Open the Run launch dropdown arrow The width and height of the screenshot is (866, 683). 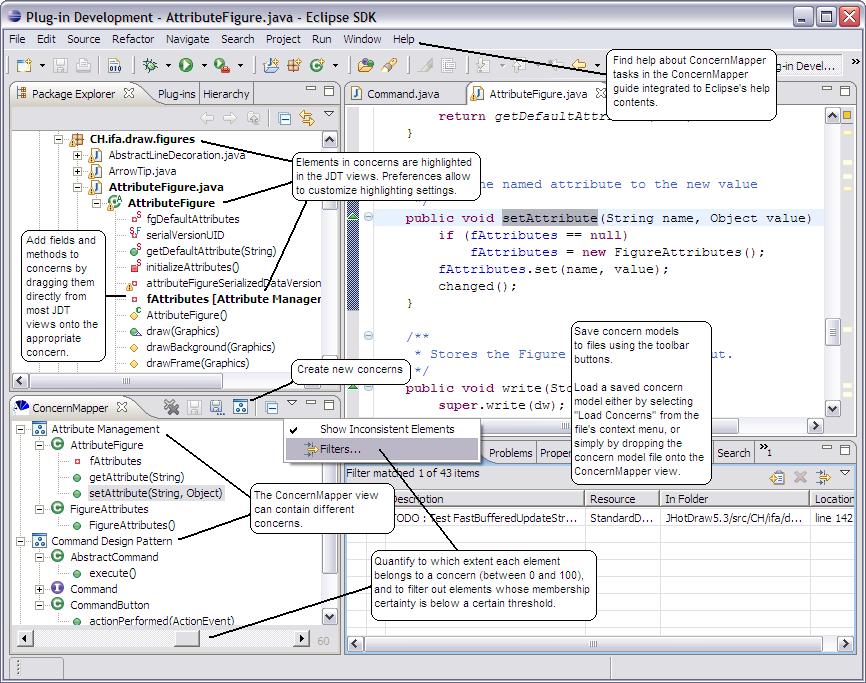(204, 66)
